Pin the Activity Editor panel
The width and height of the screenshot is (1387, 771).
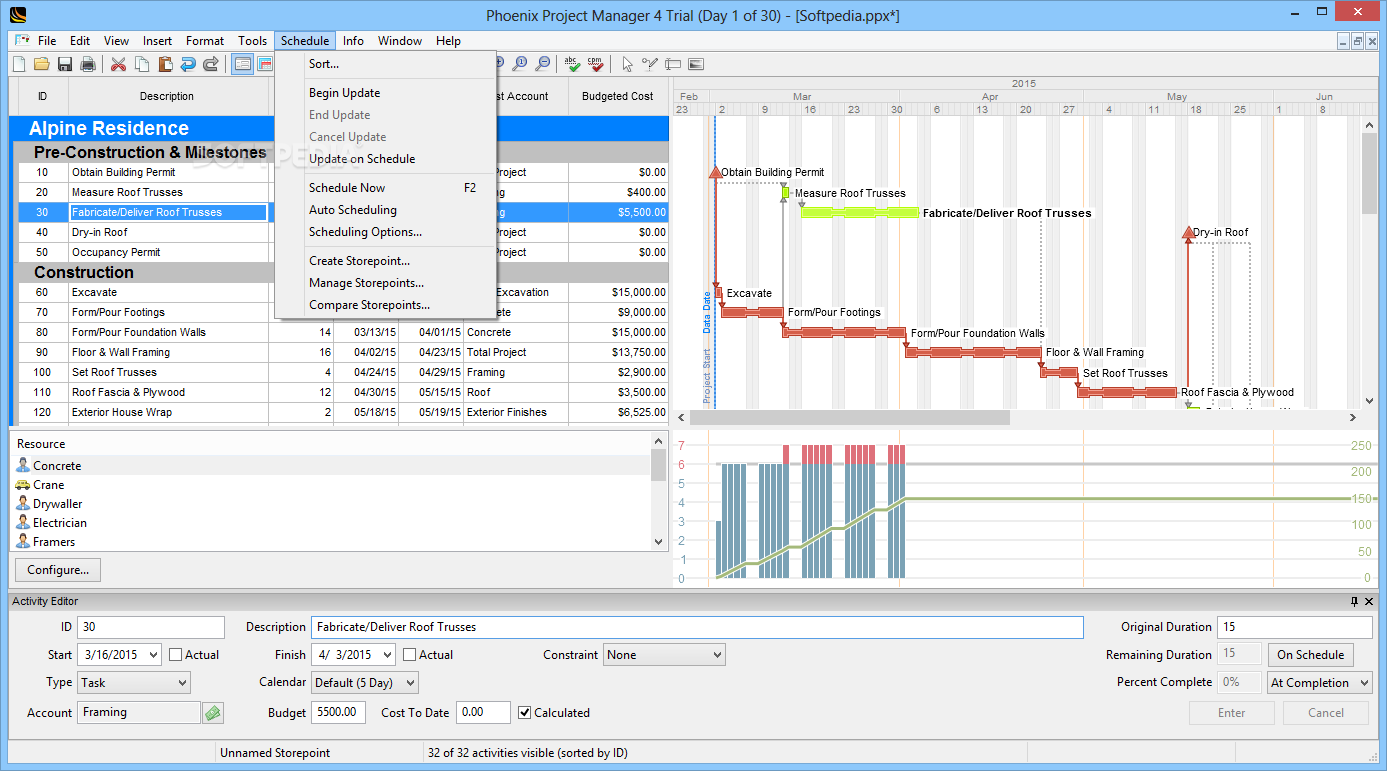click(x=1355, y=601)
